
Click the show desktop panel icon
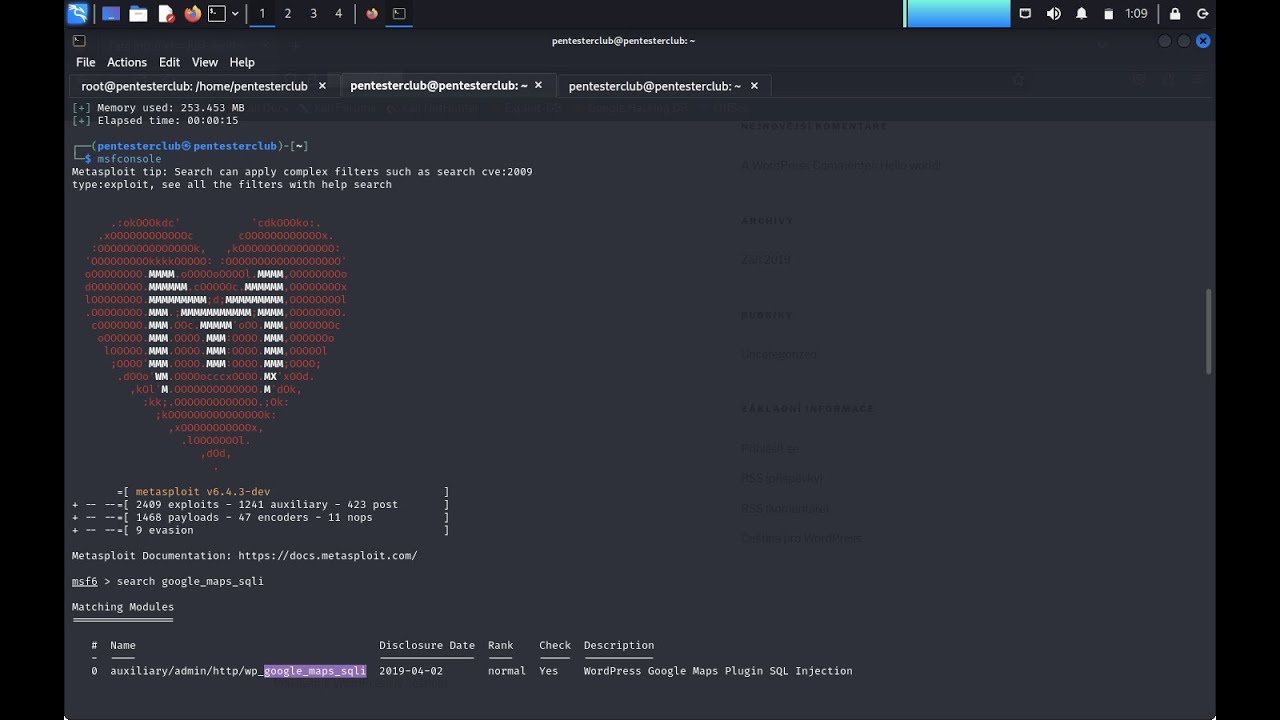tap(111, 13)
